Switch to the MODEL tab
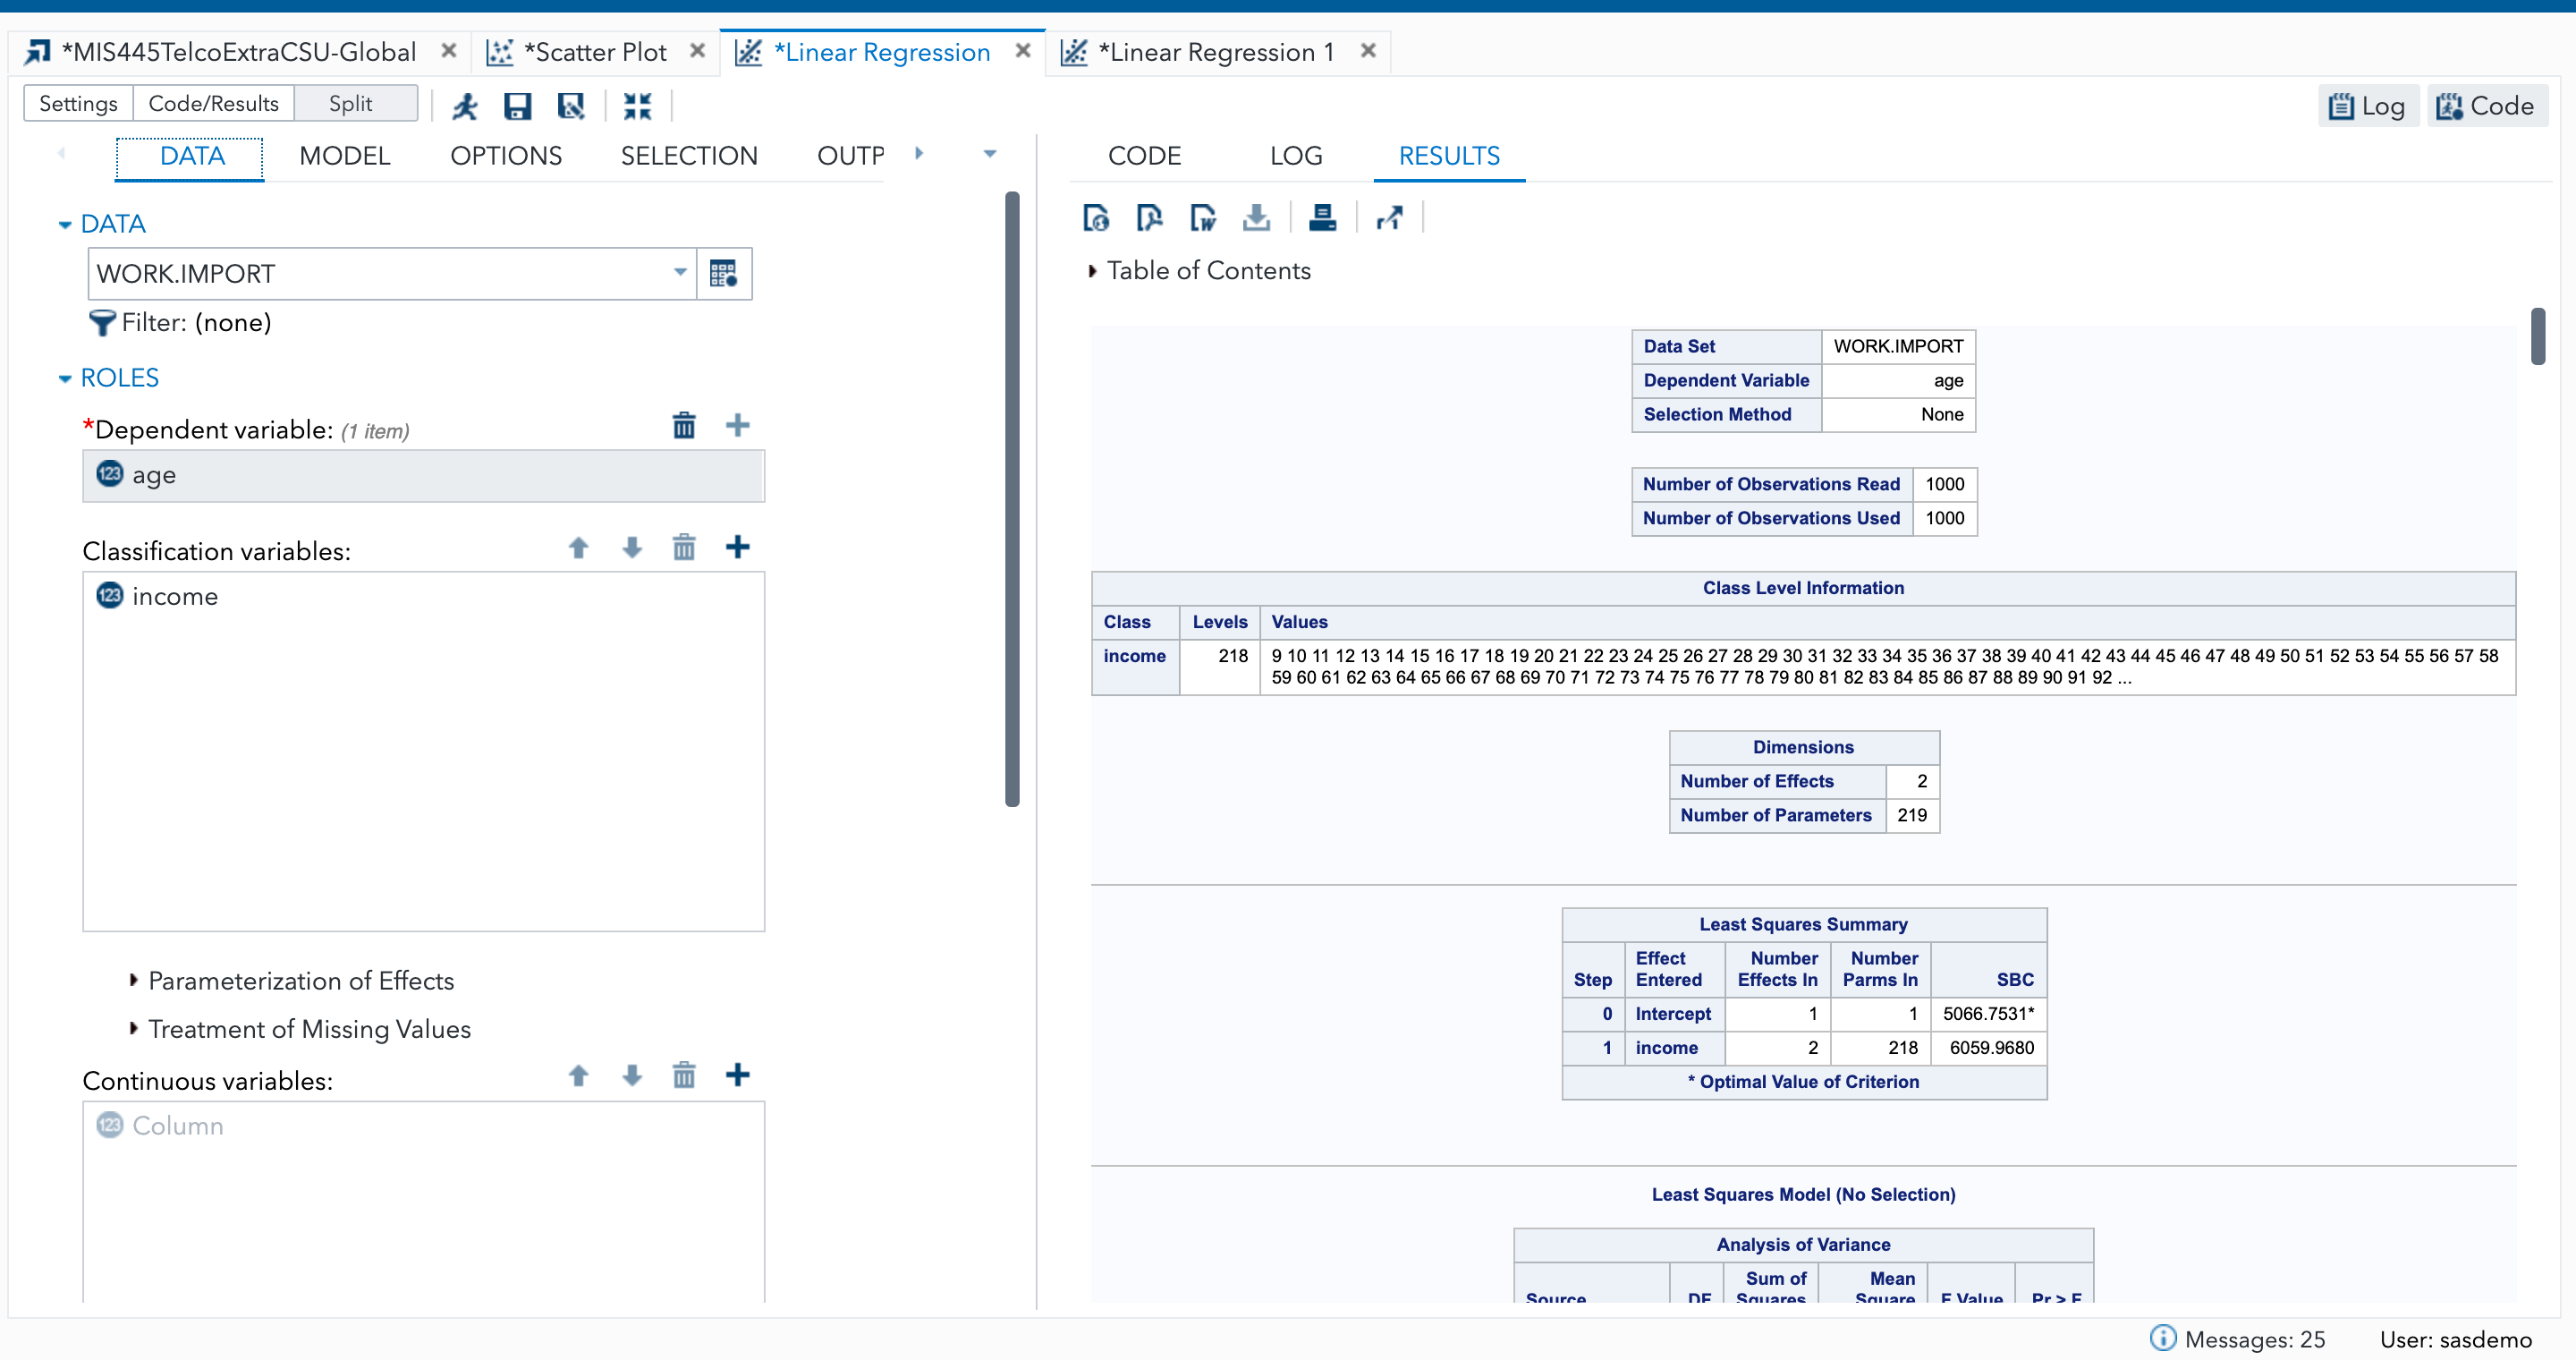This screenshot has height=1360, width=2576. (344, 156)
